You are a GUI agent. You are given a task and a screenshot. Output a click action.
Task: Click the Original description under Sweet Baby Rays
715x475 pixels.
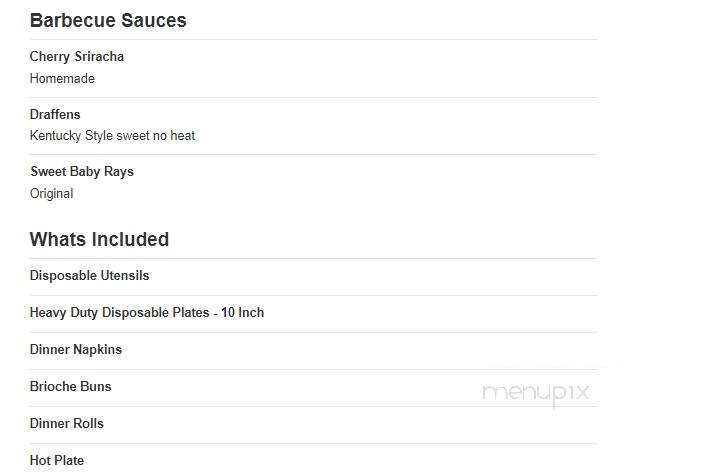point(52,194)
